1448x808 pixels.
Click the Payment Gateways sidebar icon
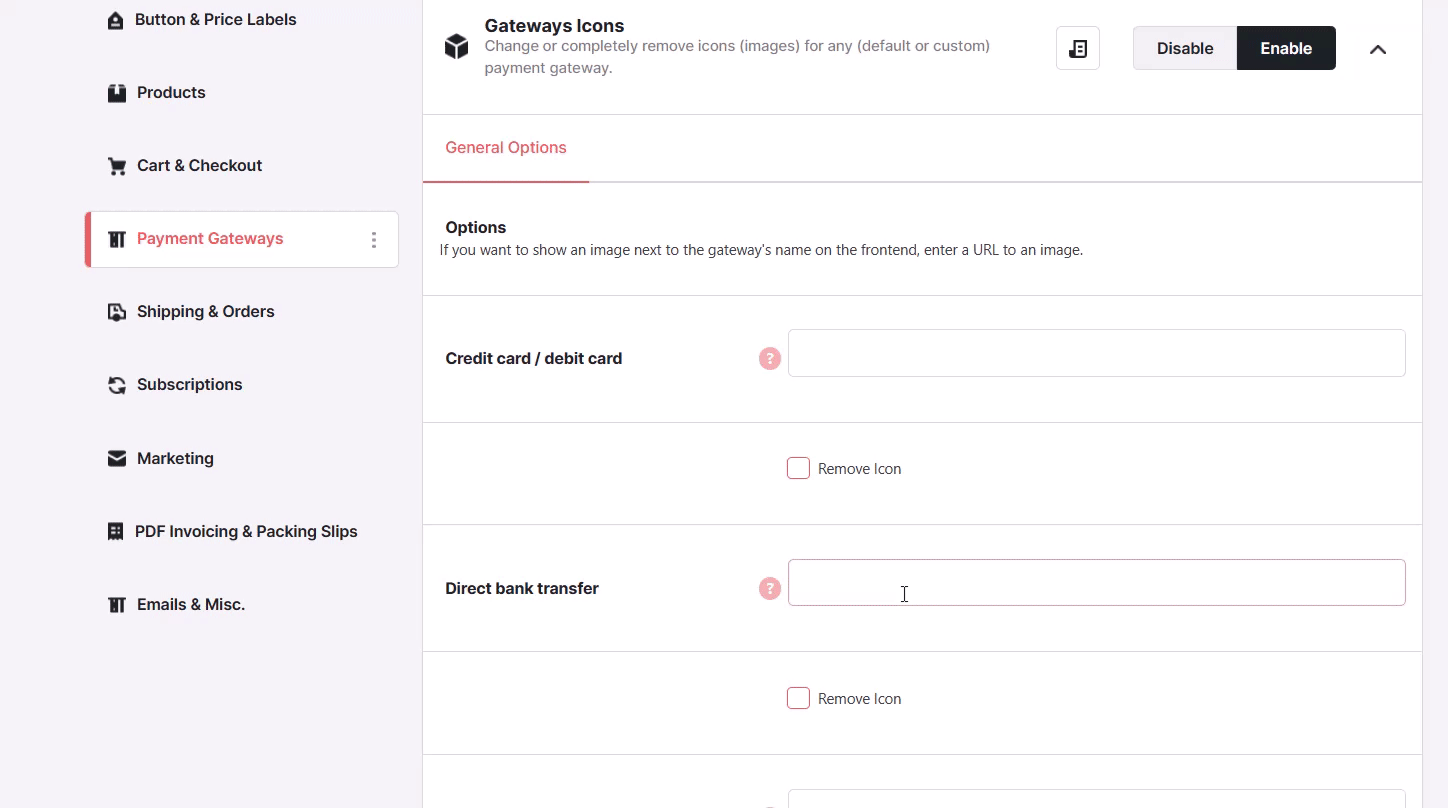[117, 239]
